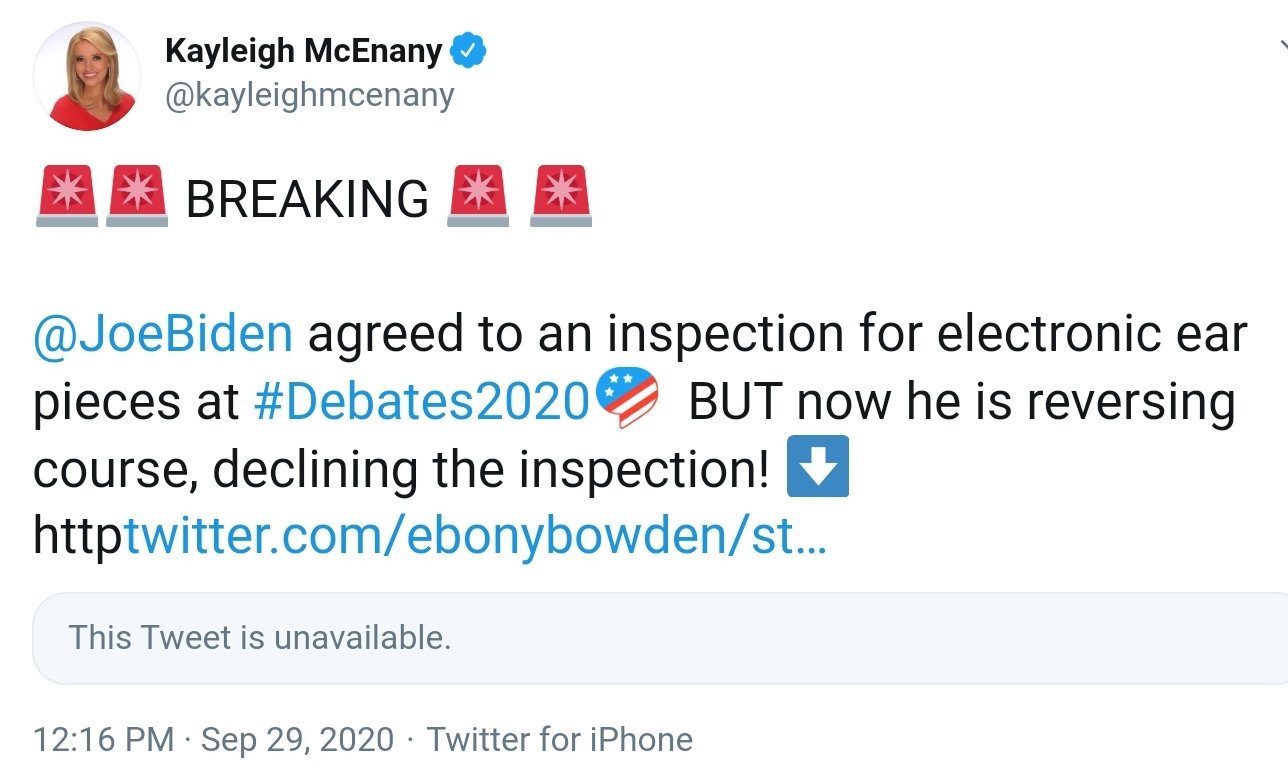Click the second siren emoji before BREAKING
The image size is (1288, 782).
point(136,197)
